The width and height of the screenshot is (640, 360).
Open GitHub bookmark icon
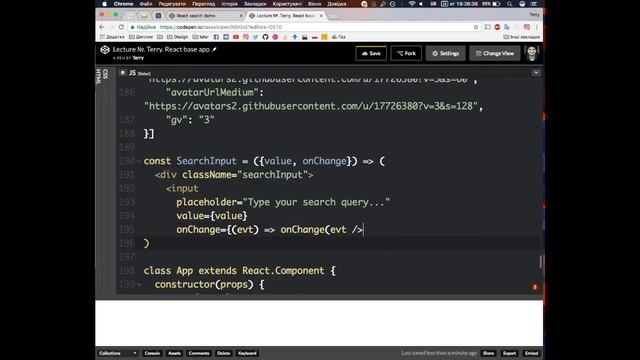[x=265, y=37]
